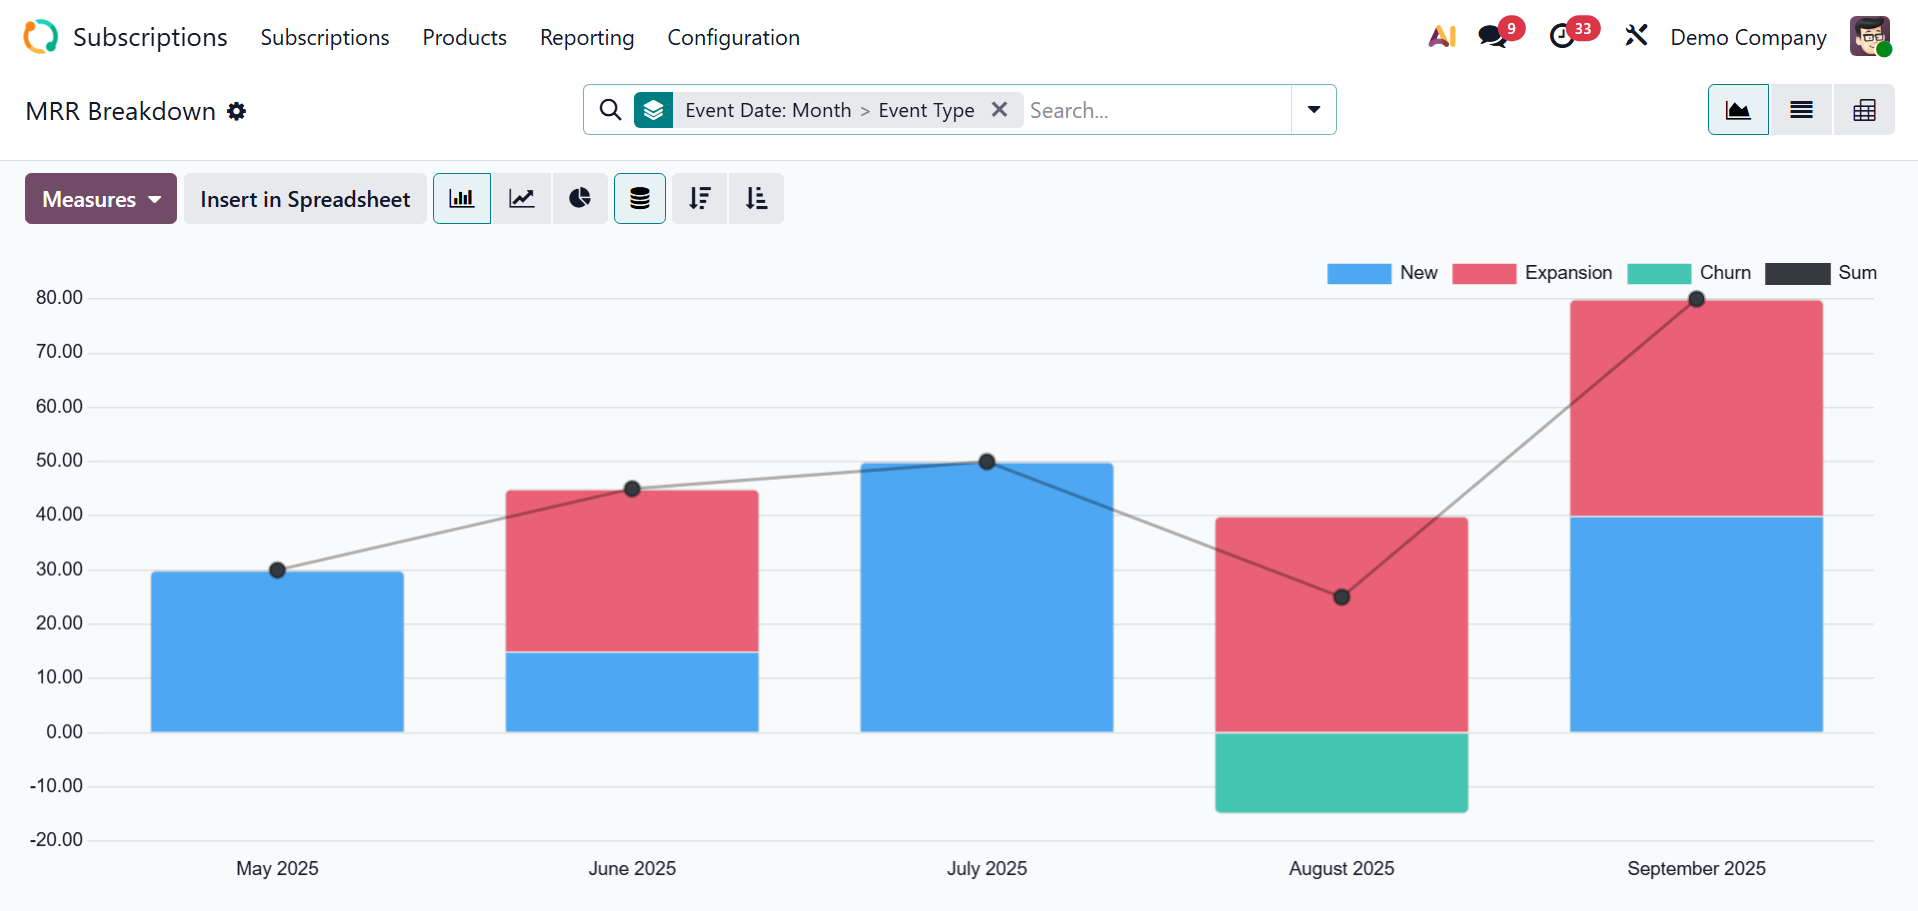Toggle the search options dropdown arrow

point(1314,110)
